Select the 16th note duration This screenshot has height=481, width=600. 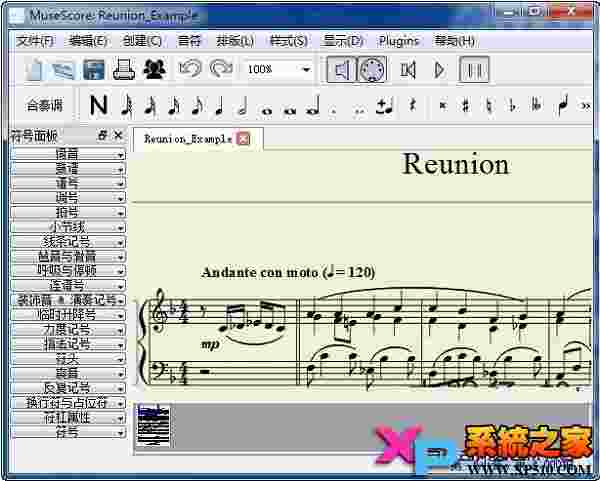(173, 104)
